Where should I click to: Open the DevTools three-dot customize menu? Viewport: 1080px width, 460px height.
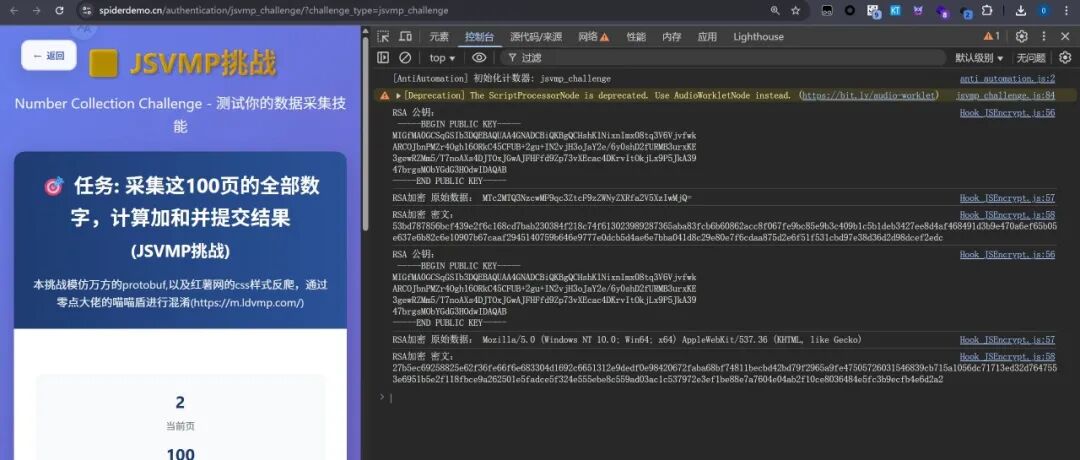1044,36
